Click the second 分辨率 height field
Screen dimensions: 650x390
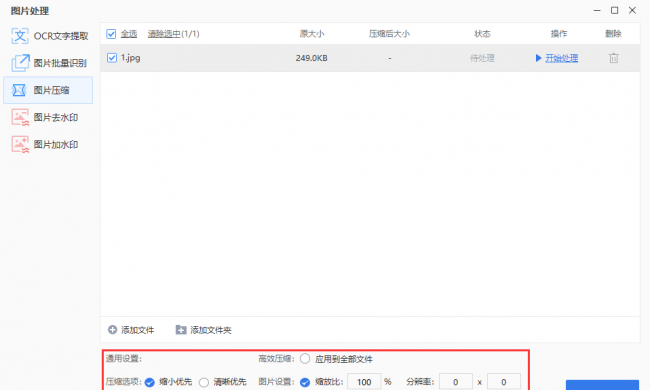[x=504, y=382]
